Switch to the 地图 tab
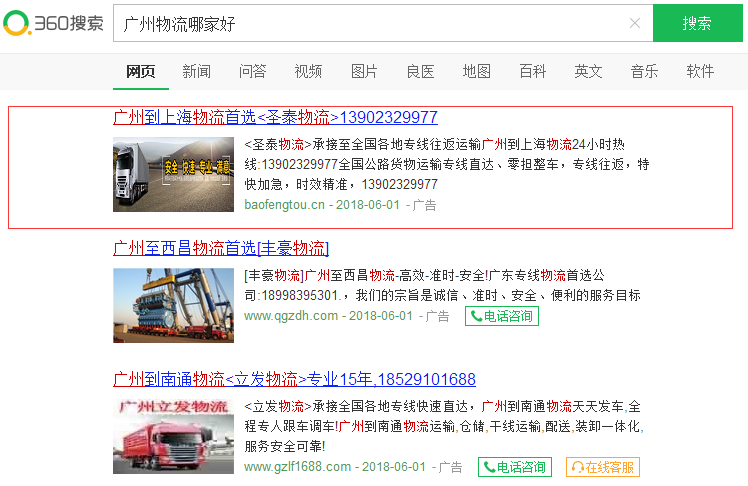The width and height of the screenshot is (748, 486). point(476,71)
